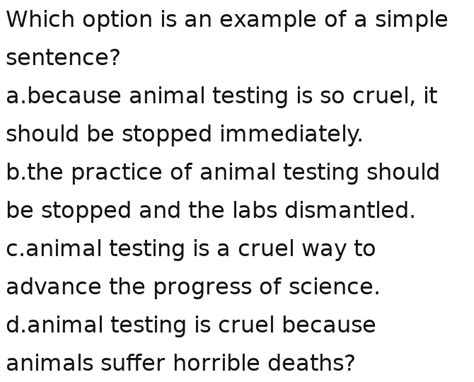
Task: Click the word 'science' in option c
Action: click(x=334, y=287)
